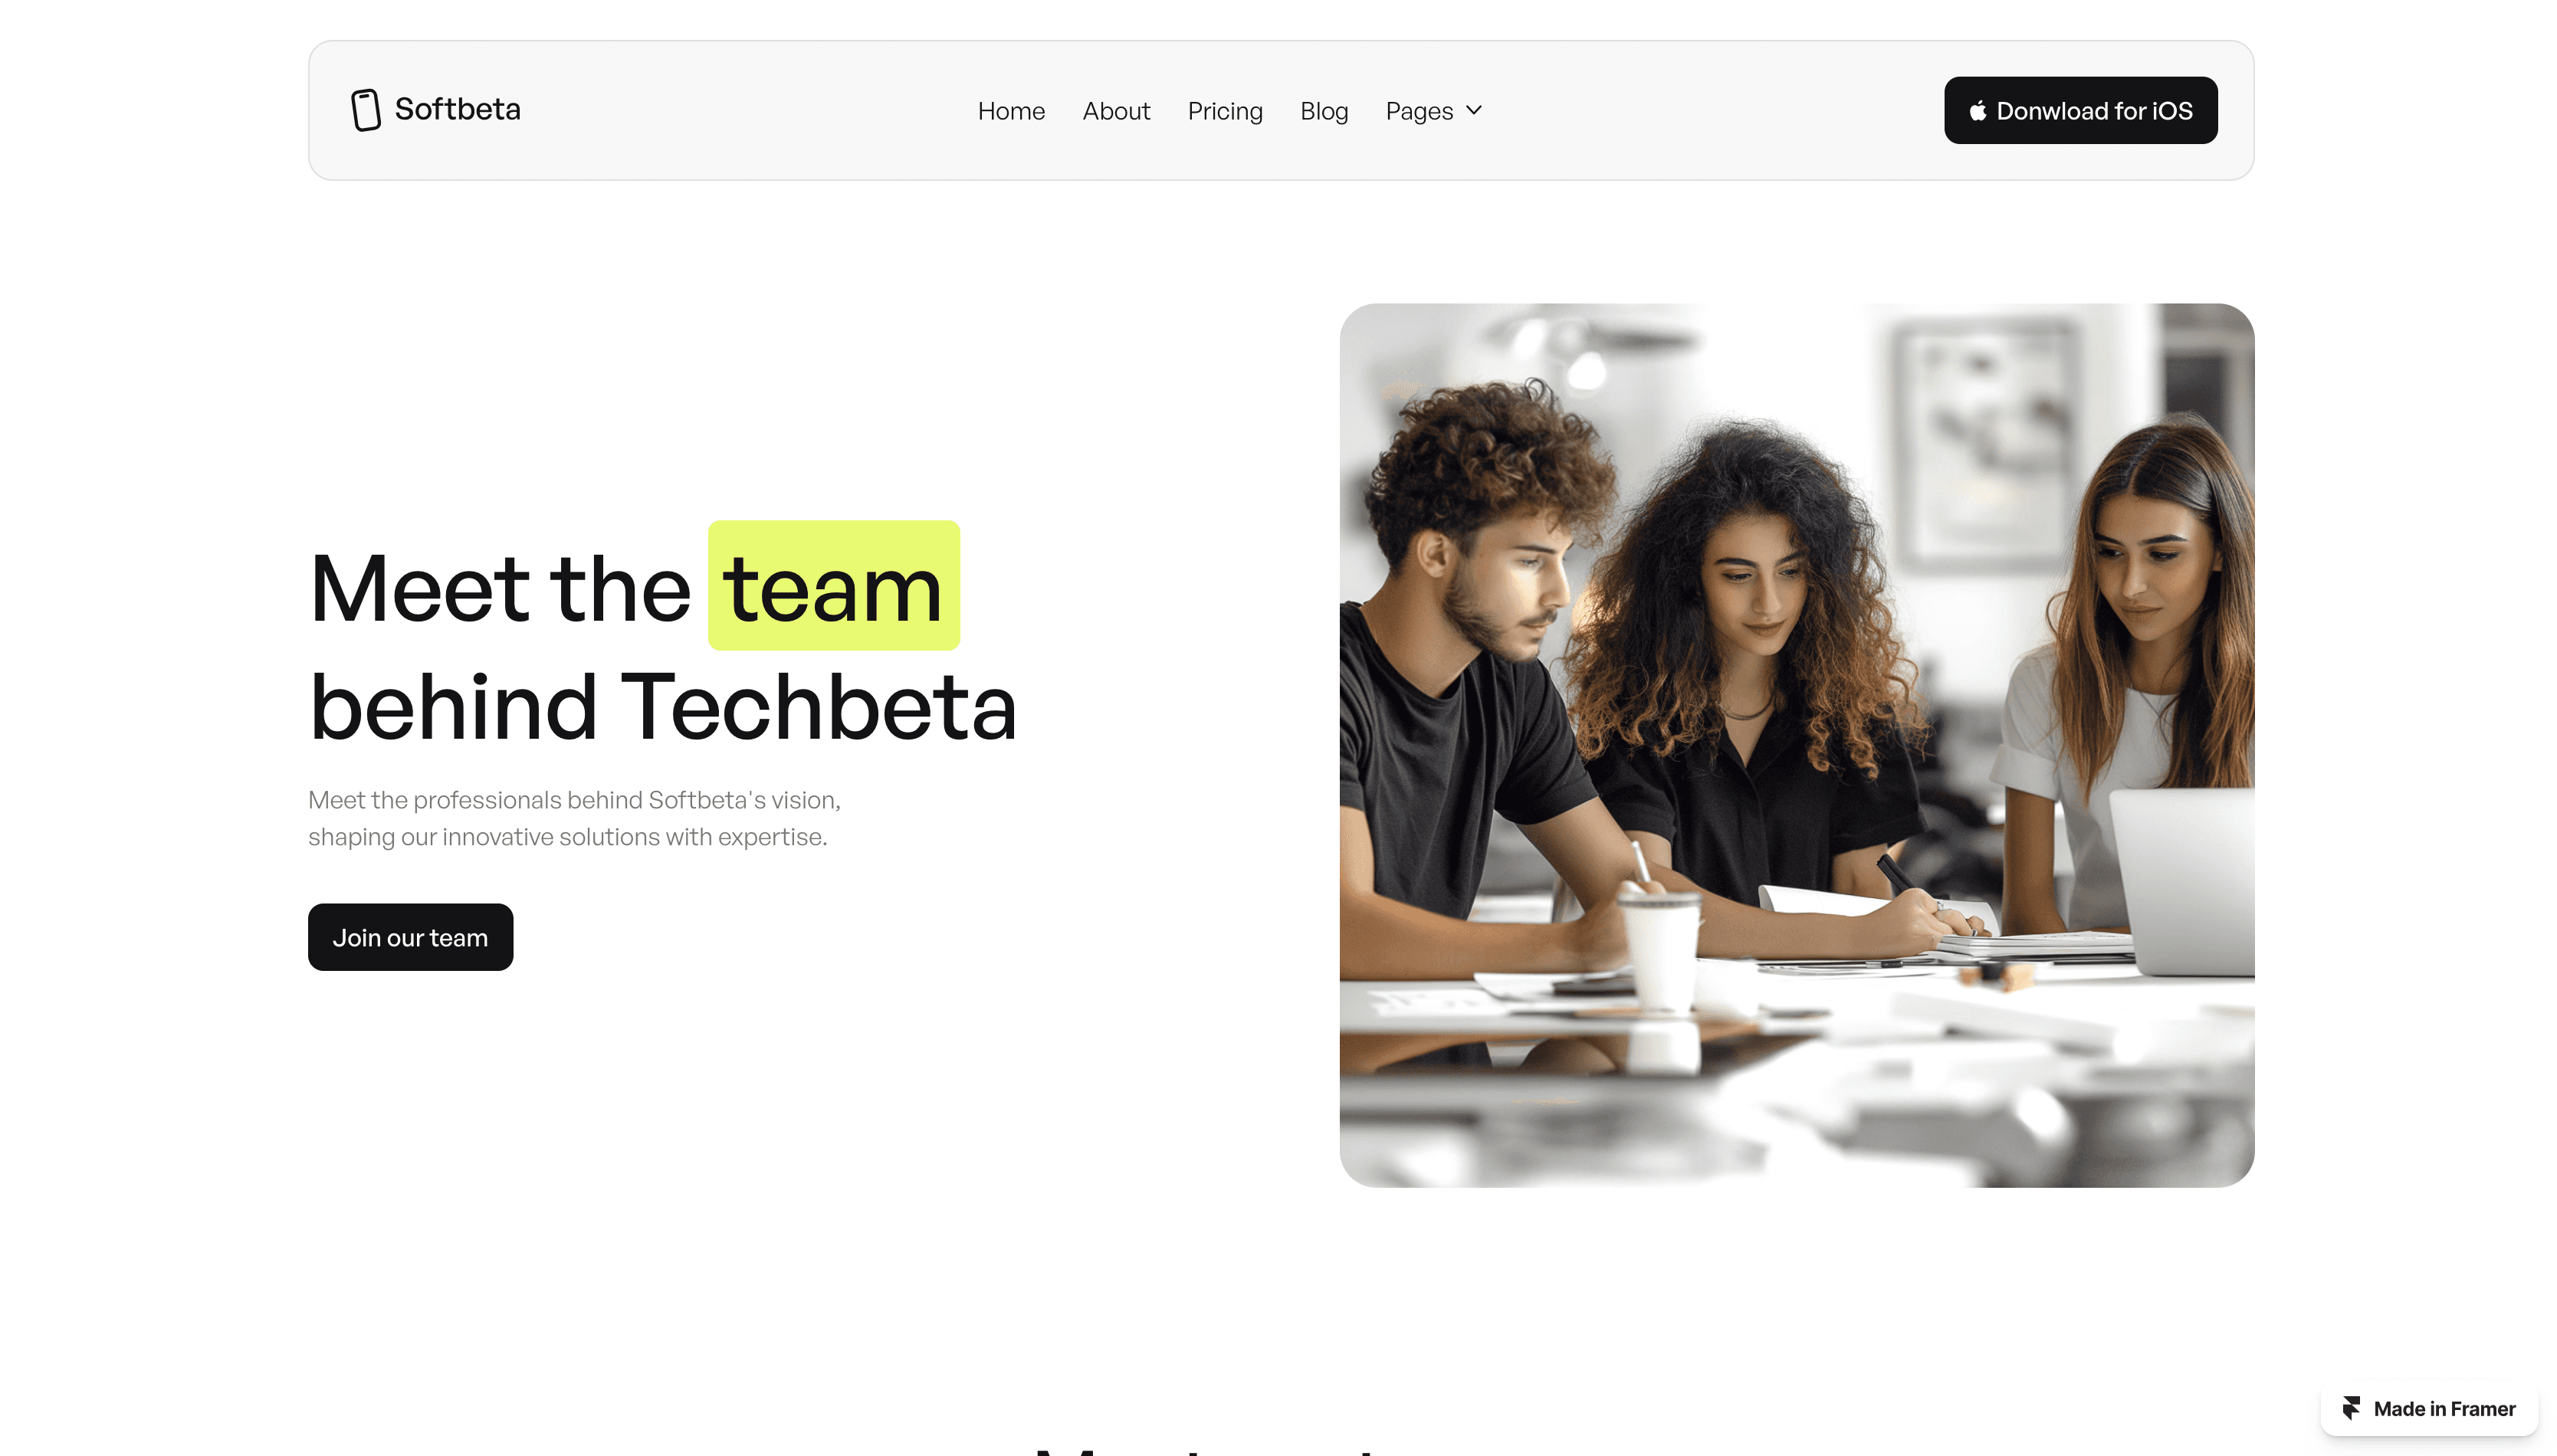Screen dimensions: 2557x1456
Task: Open the Pages menu item
Action: (x=1433, y=110)
